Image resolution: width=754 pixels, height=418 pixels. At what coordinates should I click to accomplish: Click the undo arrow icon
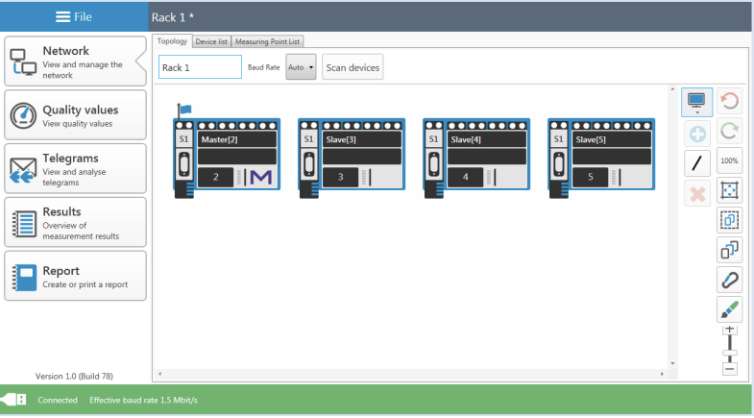[729, 101]
